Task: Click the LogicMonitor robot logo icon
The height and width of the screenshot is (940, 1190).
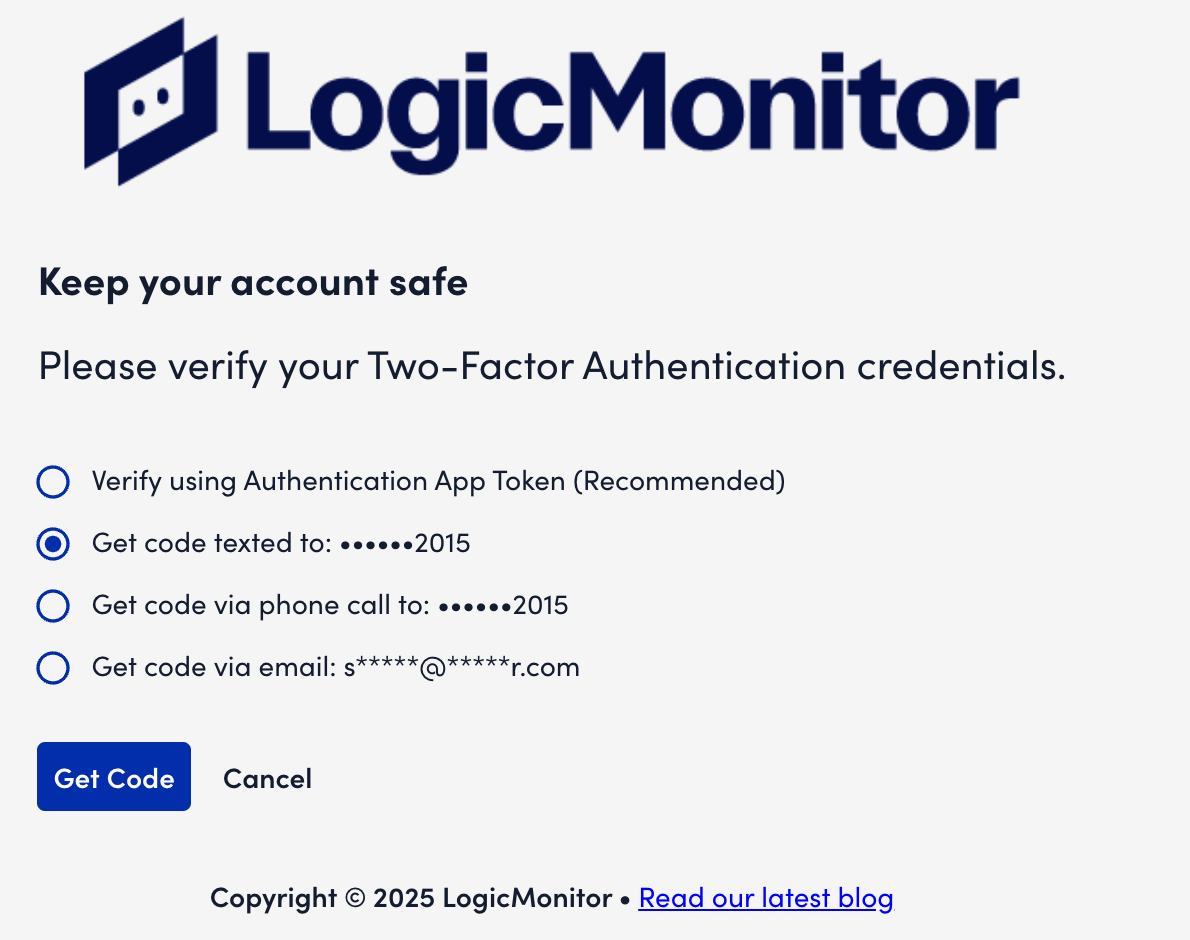Action: coord(150,101)
